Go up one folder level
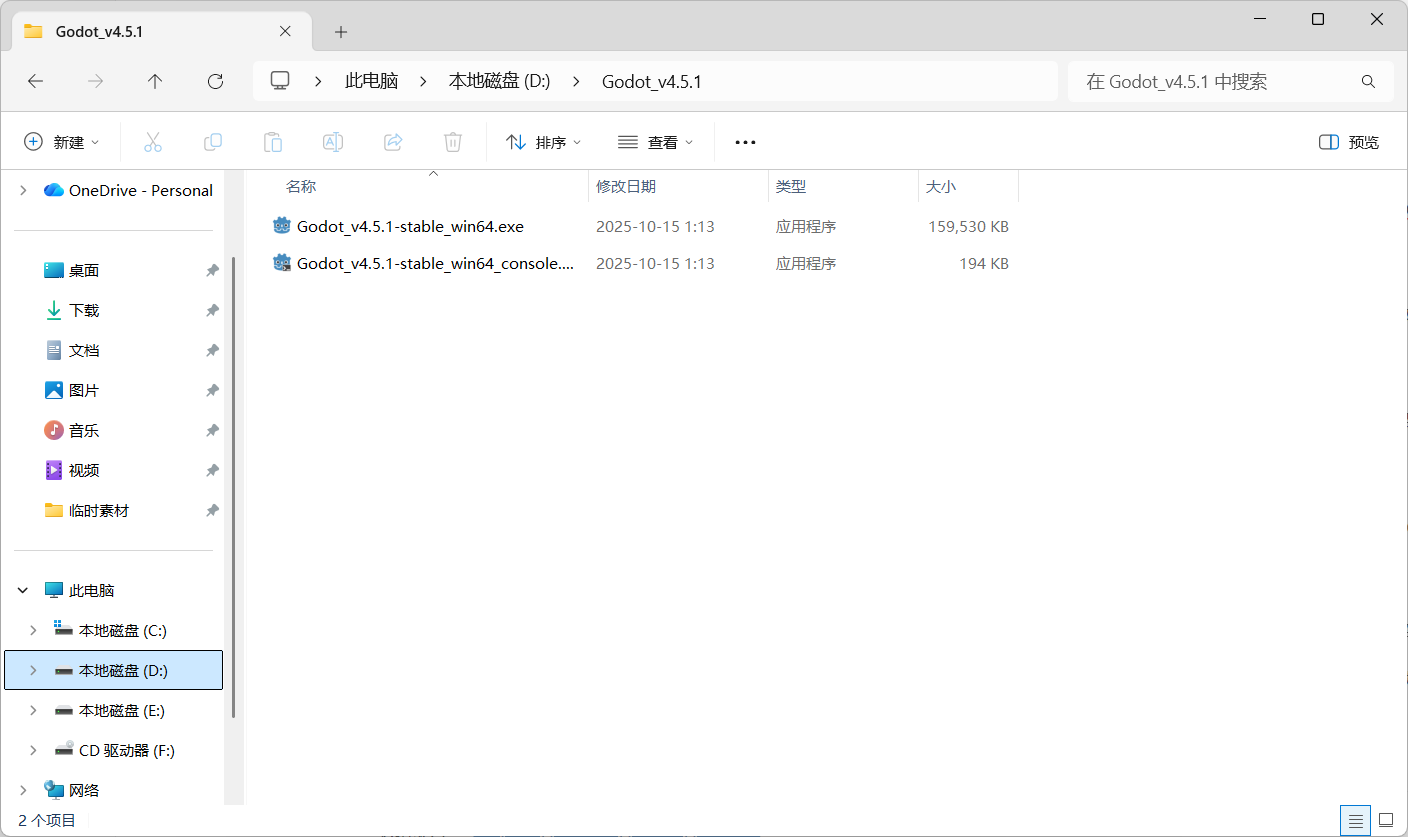This screenshot has height=837, width=1408. coord(155,82)
